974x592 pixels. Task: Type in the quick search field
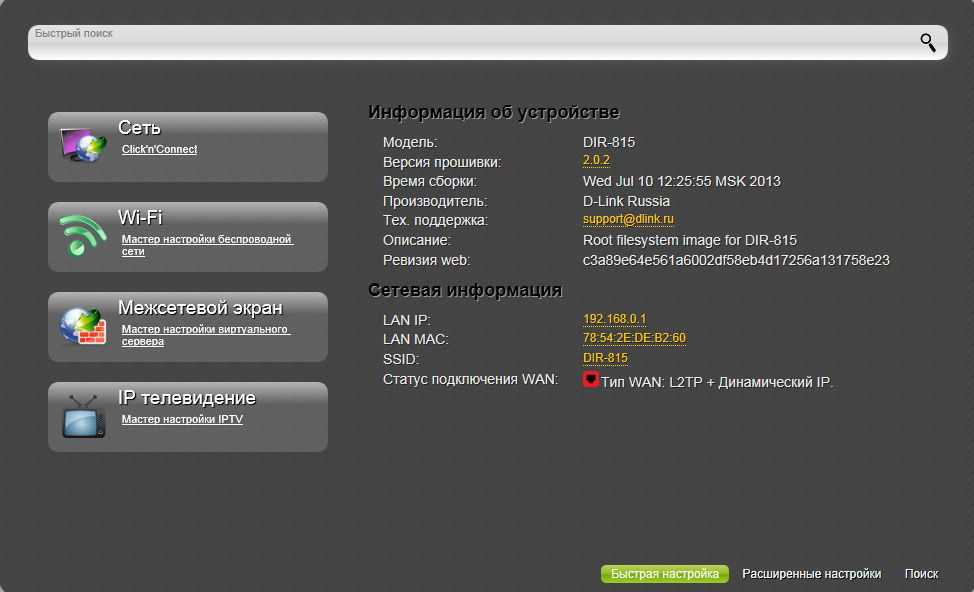click(470, 43)
